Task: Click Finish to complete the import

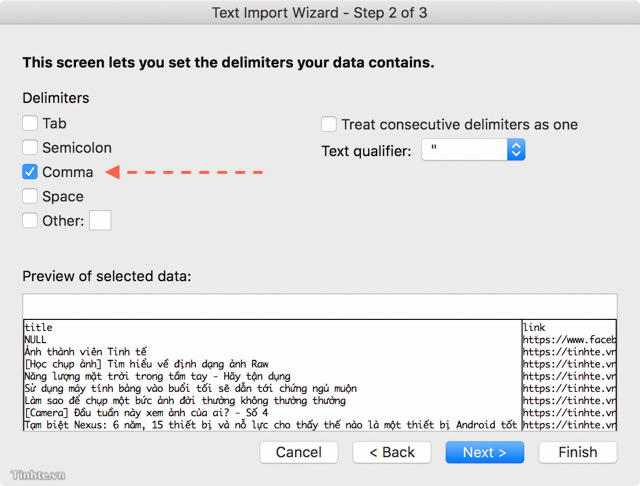Action: point(578,452)
